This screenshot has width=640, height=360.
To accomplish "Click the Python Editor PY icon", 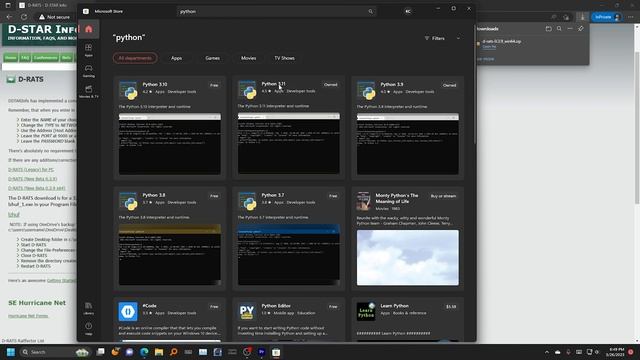I will (247, 311).
